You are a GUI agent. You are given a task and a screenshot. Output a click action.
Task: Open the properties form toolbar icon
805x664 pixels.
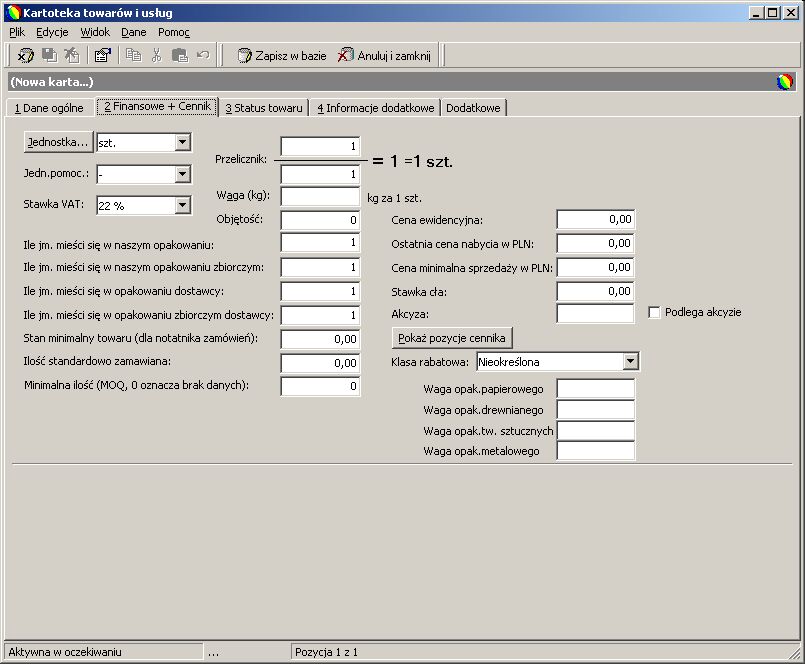click(103, 55)
